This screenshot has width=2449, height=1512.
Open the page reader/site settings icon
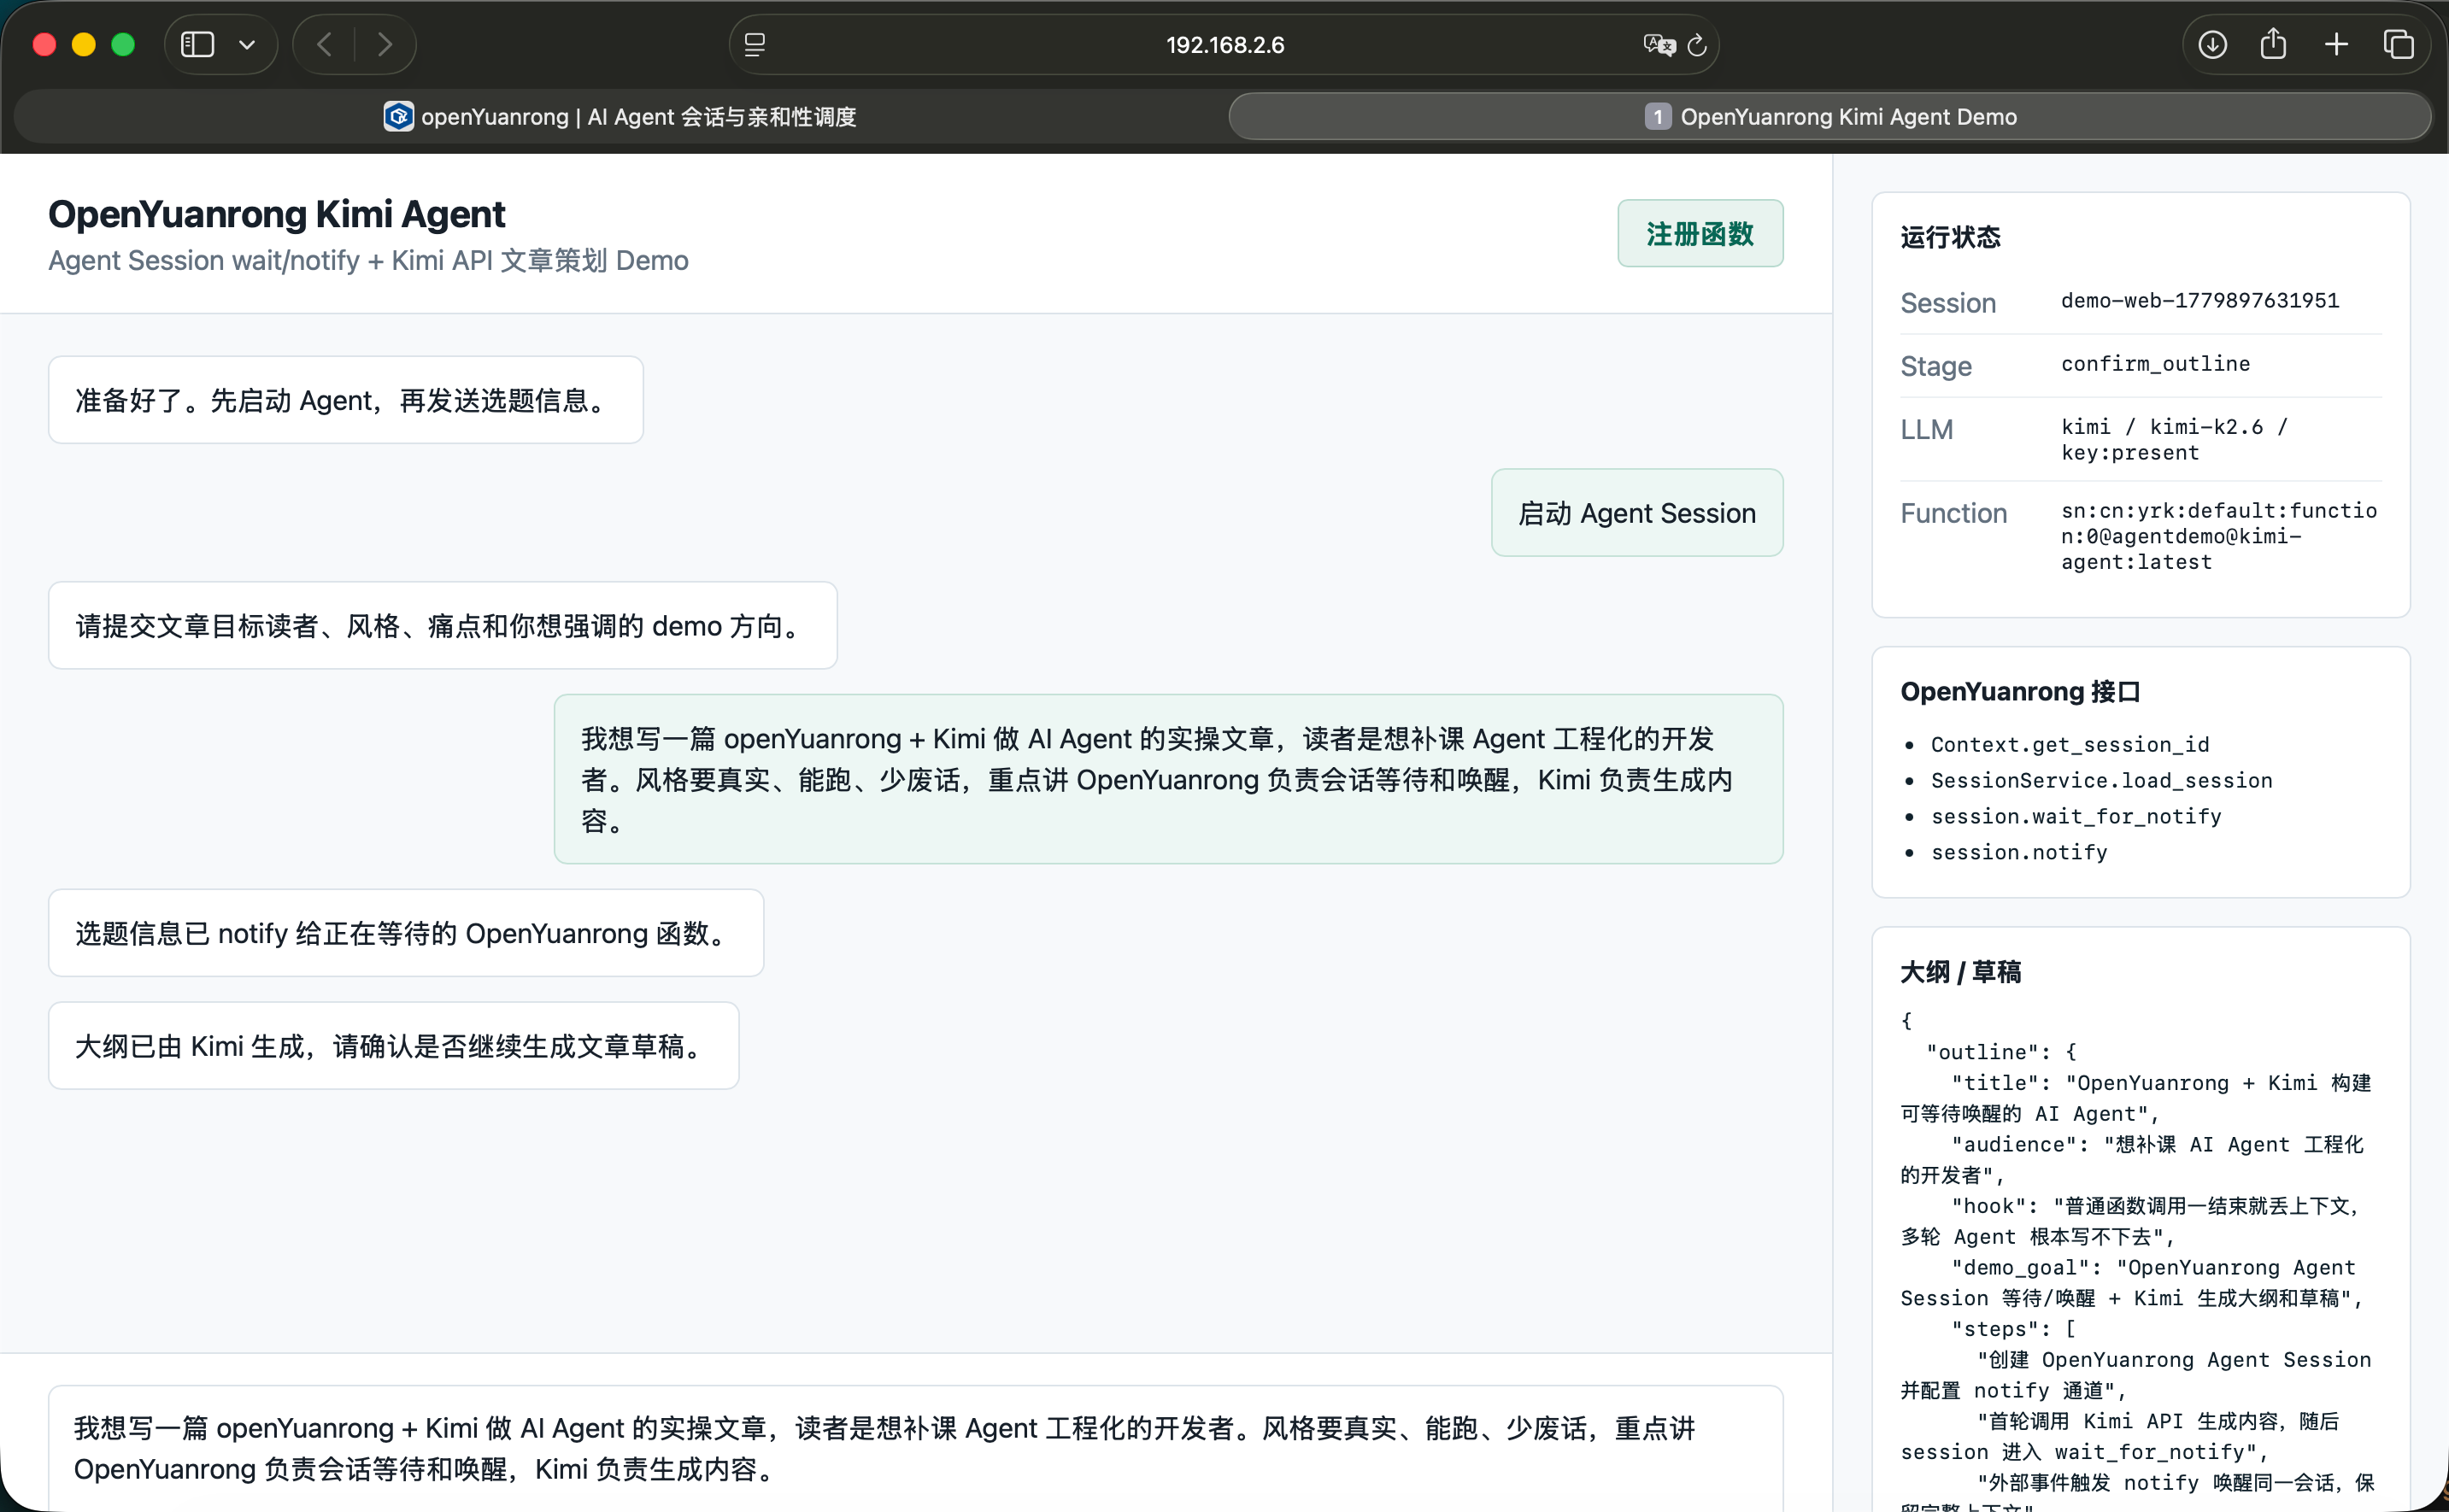[x=755, y=44]
